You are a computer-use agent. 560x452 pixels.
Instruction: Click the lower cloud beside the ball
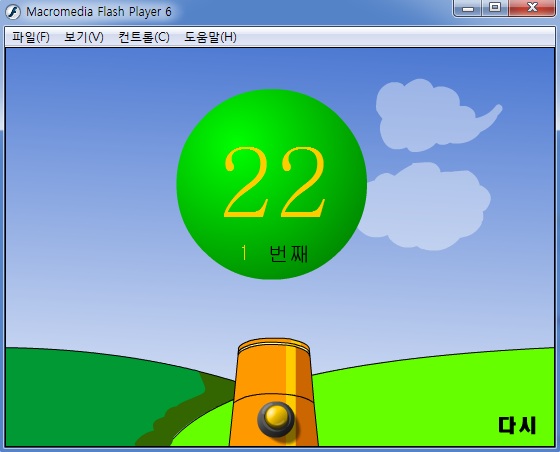tap(425, 206)
